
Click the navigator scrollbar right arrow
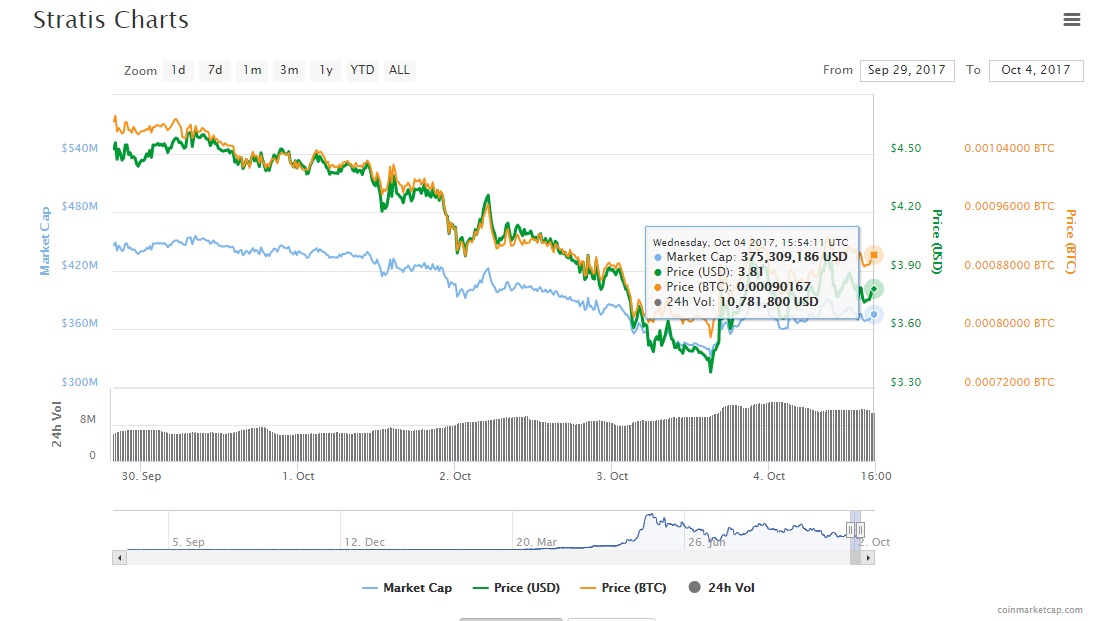pyautogui.click(x=866, y=557)
